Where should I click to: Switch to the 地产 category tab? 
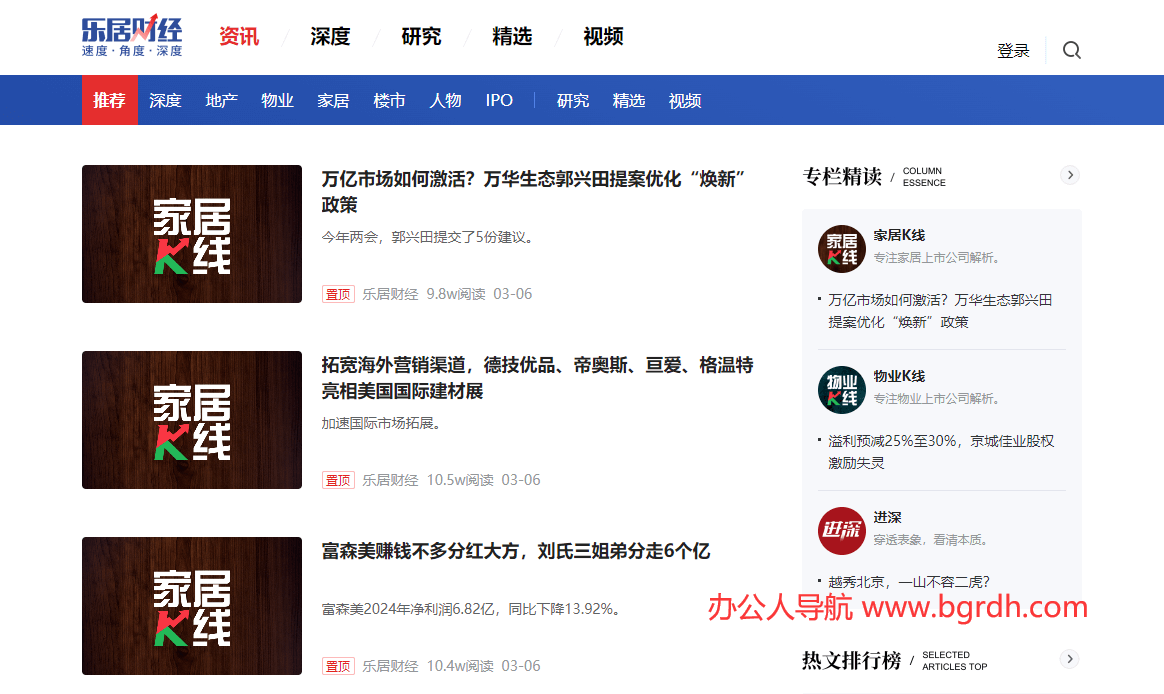221,100
